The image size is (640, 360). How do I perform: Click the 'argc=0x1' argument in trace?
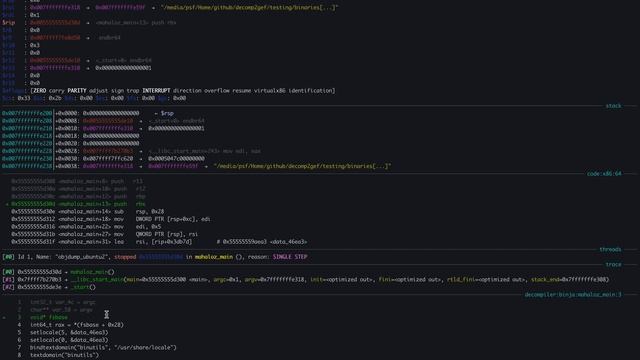(227, 280)
